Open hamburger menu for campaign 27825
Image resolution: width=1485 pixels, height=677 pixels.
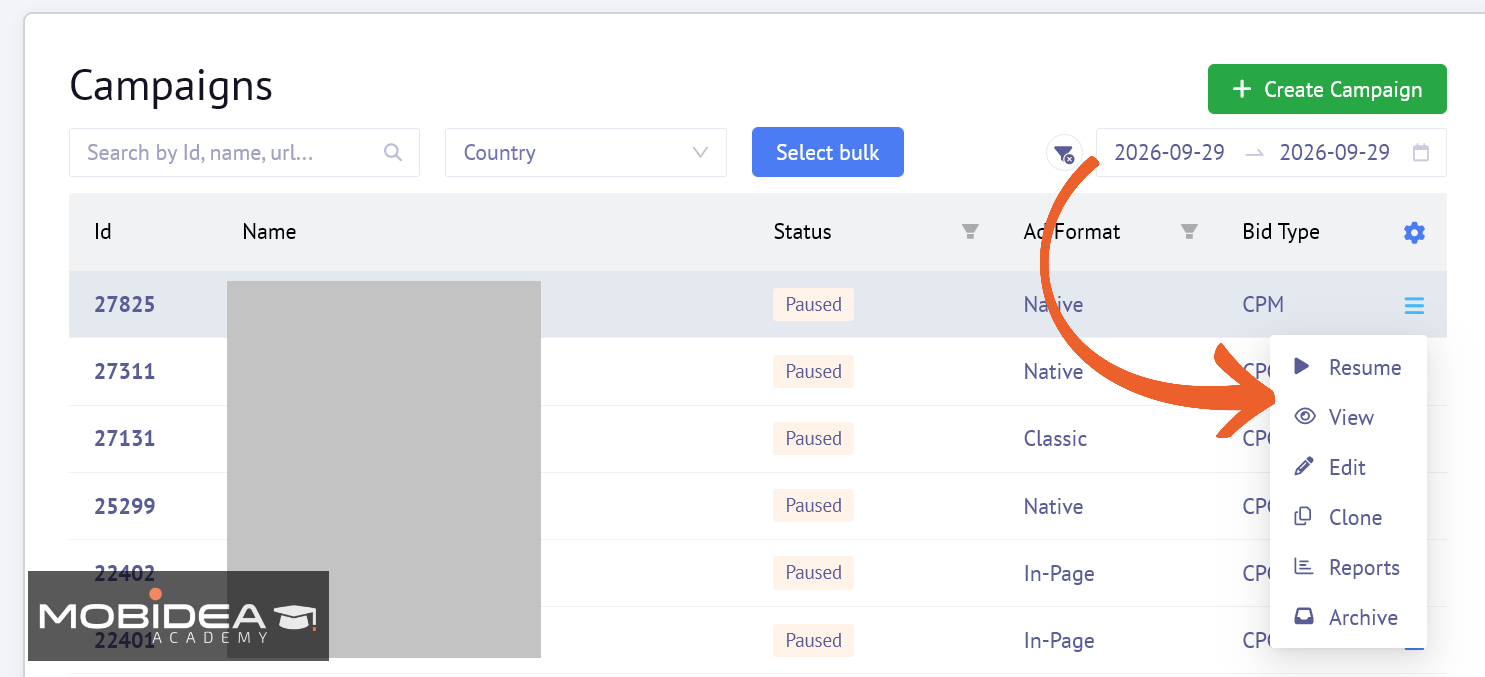1414,305
